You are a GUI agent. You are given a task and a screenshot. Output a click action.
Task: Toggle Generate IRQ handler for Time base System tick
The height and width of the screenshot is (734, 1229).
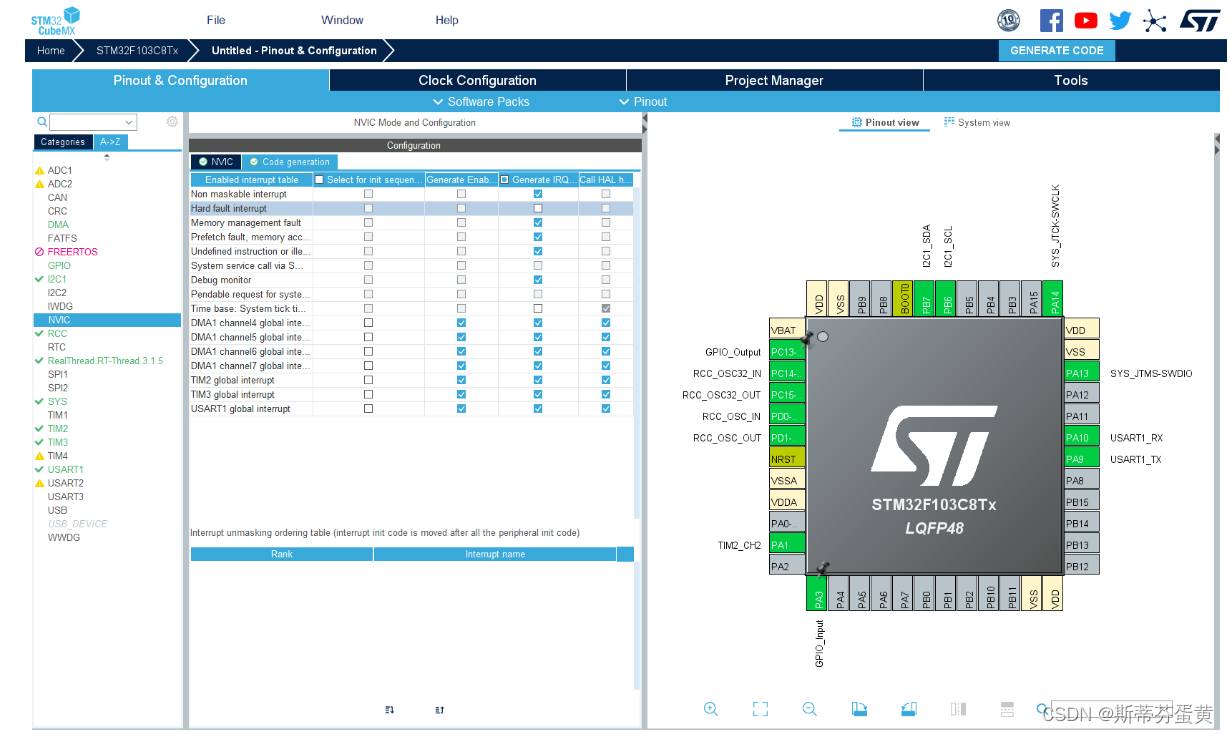(x=538, y=309)
